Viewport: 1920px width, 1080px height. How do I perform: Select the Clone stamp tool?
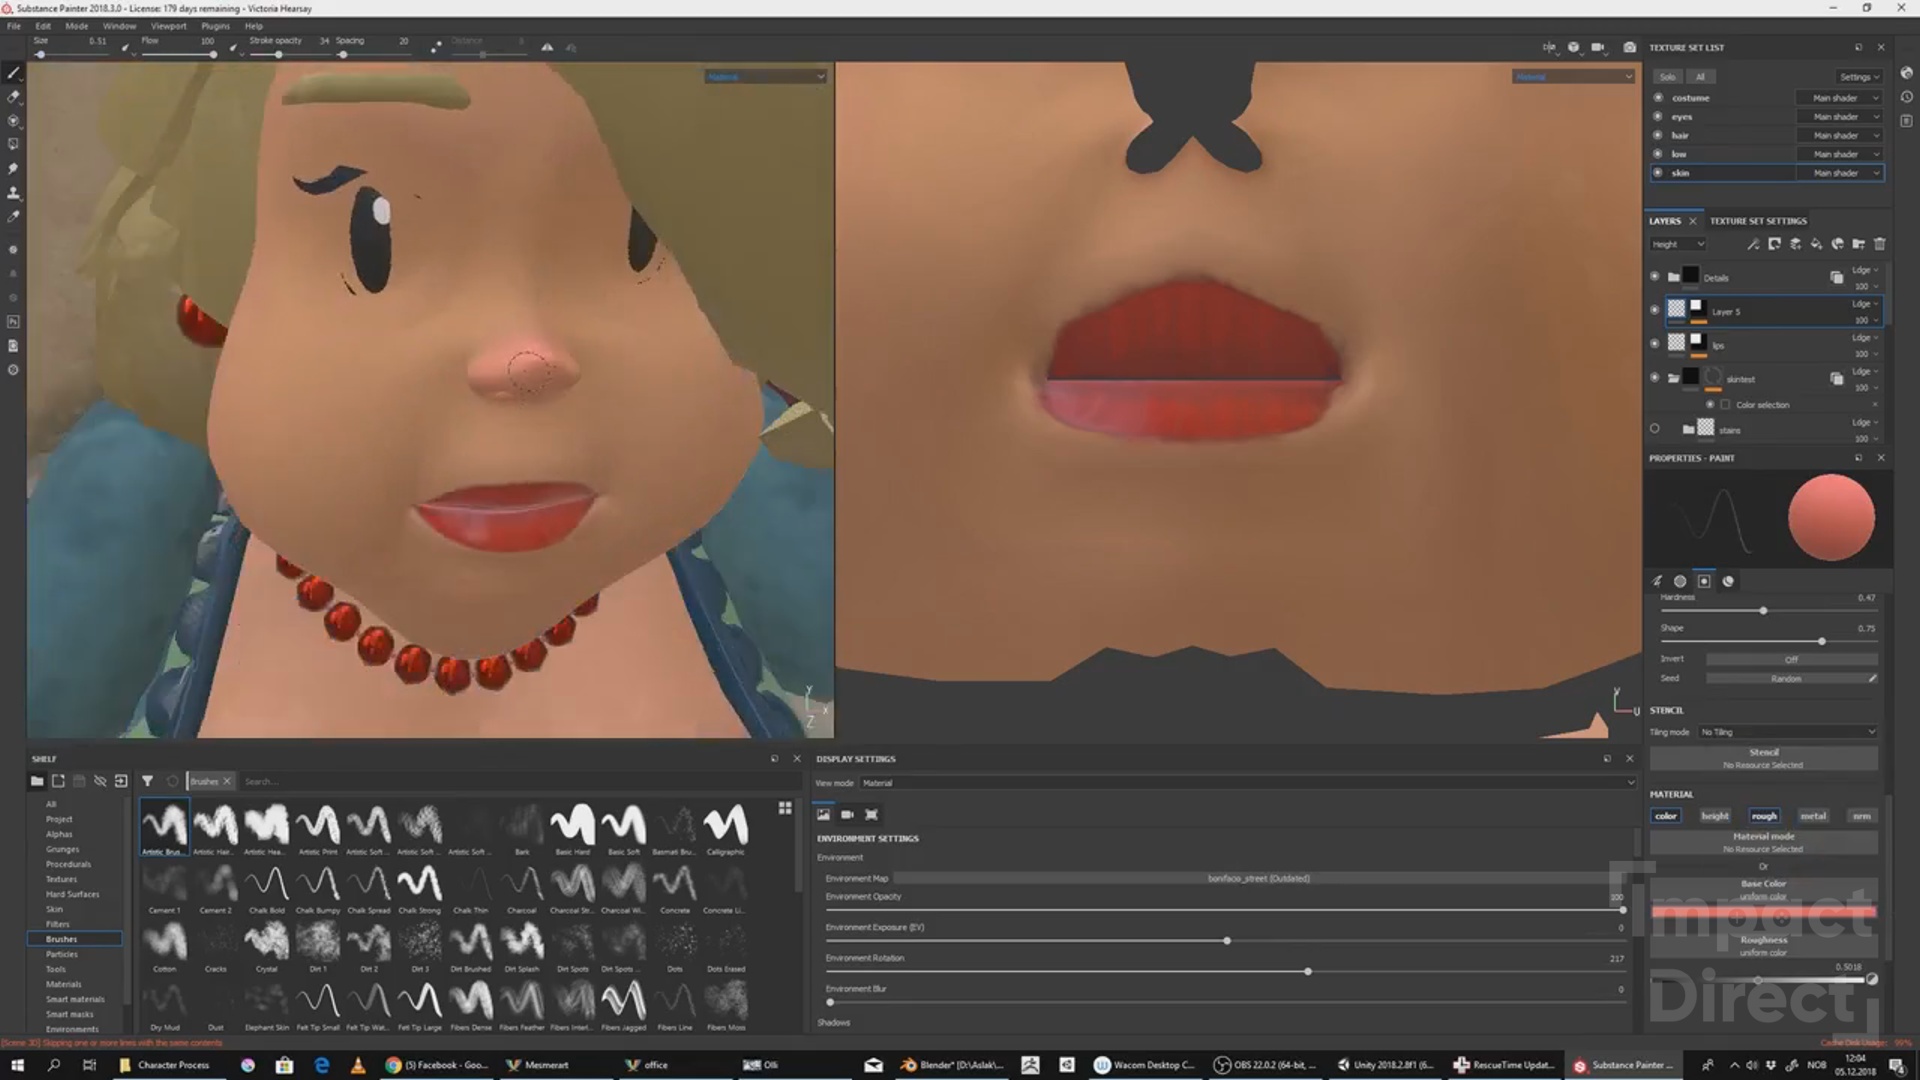tap(13, 192)
